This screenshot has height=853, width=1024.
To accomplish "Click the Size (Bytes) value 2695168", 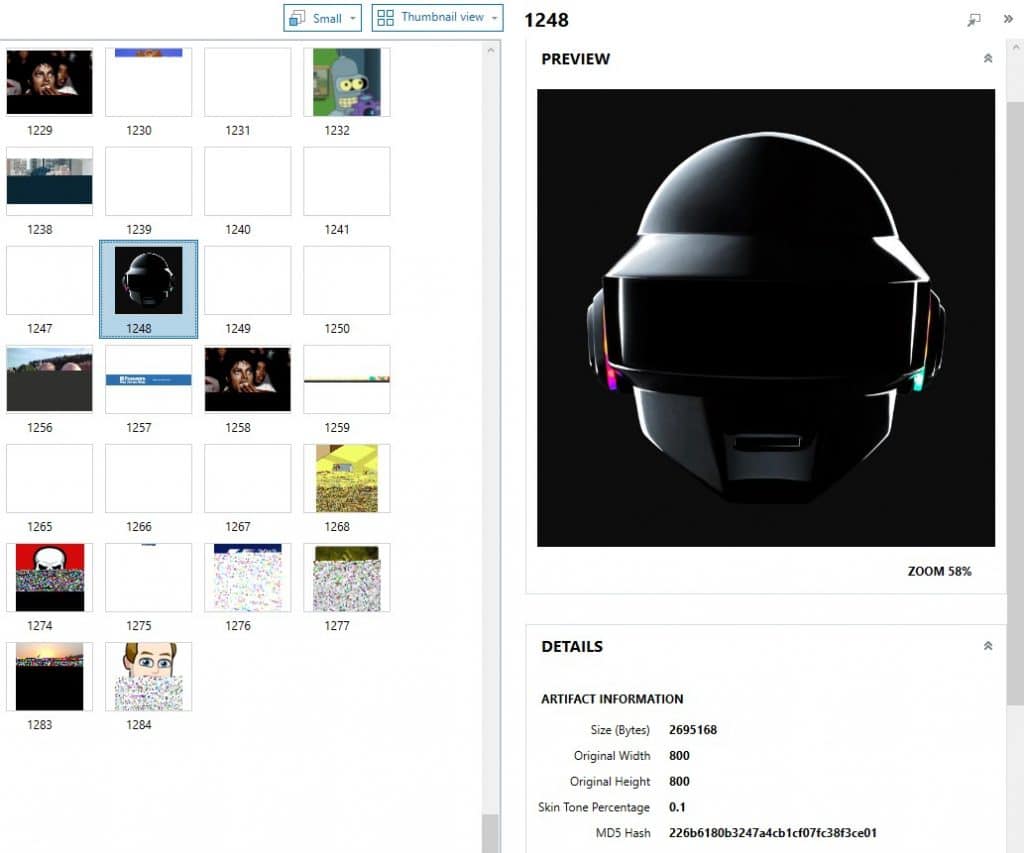I will point(692,730).
